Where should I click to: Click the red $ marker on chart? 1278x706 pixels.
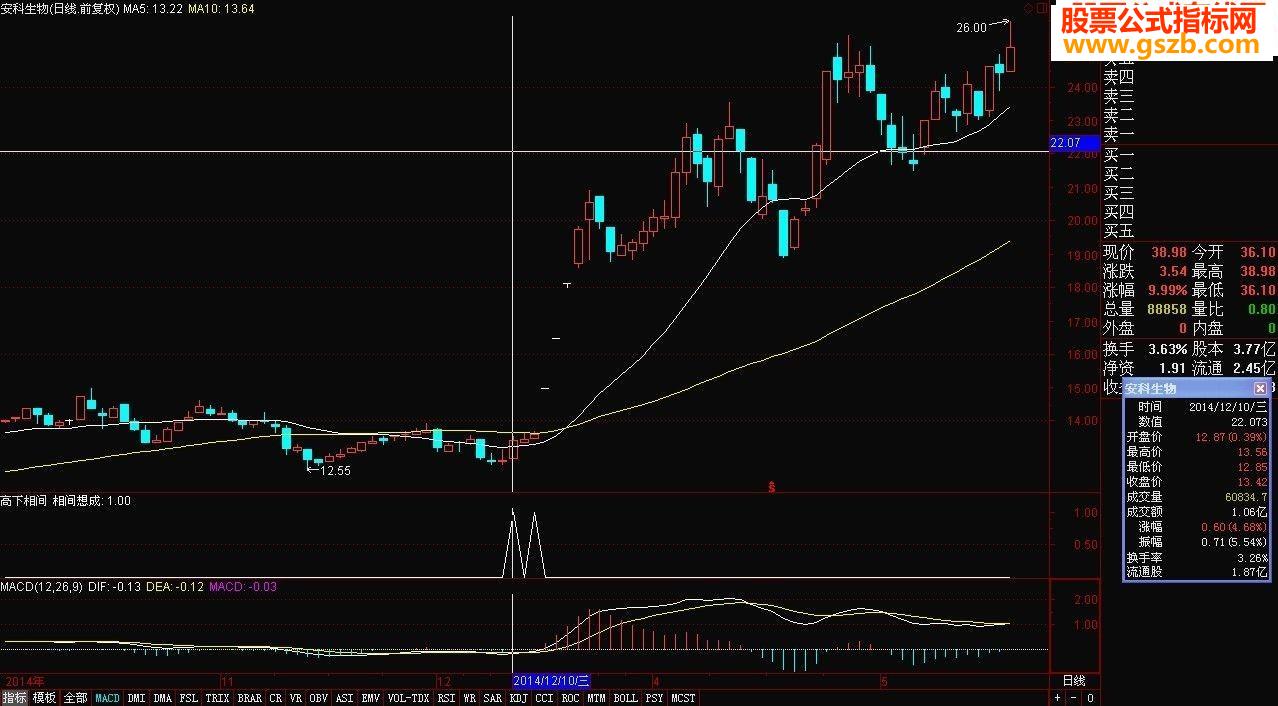pos(772,487)
